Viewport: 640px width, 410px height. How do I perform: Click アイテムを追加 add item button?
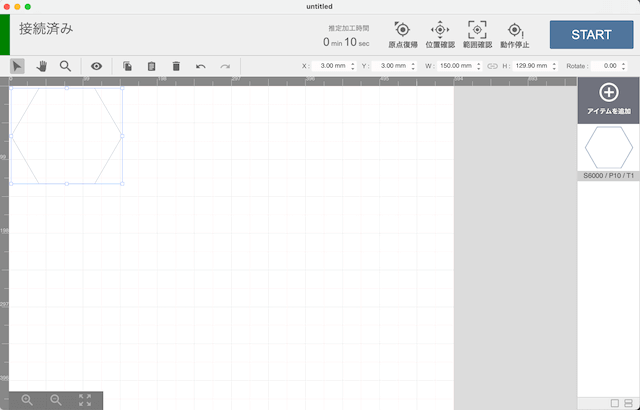[x=608, y=100]
